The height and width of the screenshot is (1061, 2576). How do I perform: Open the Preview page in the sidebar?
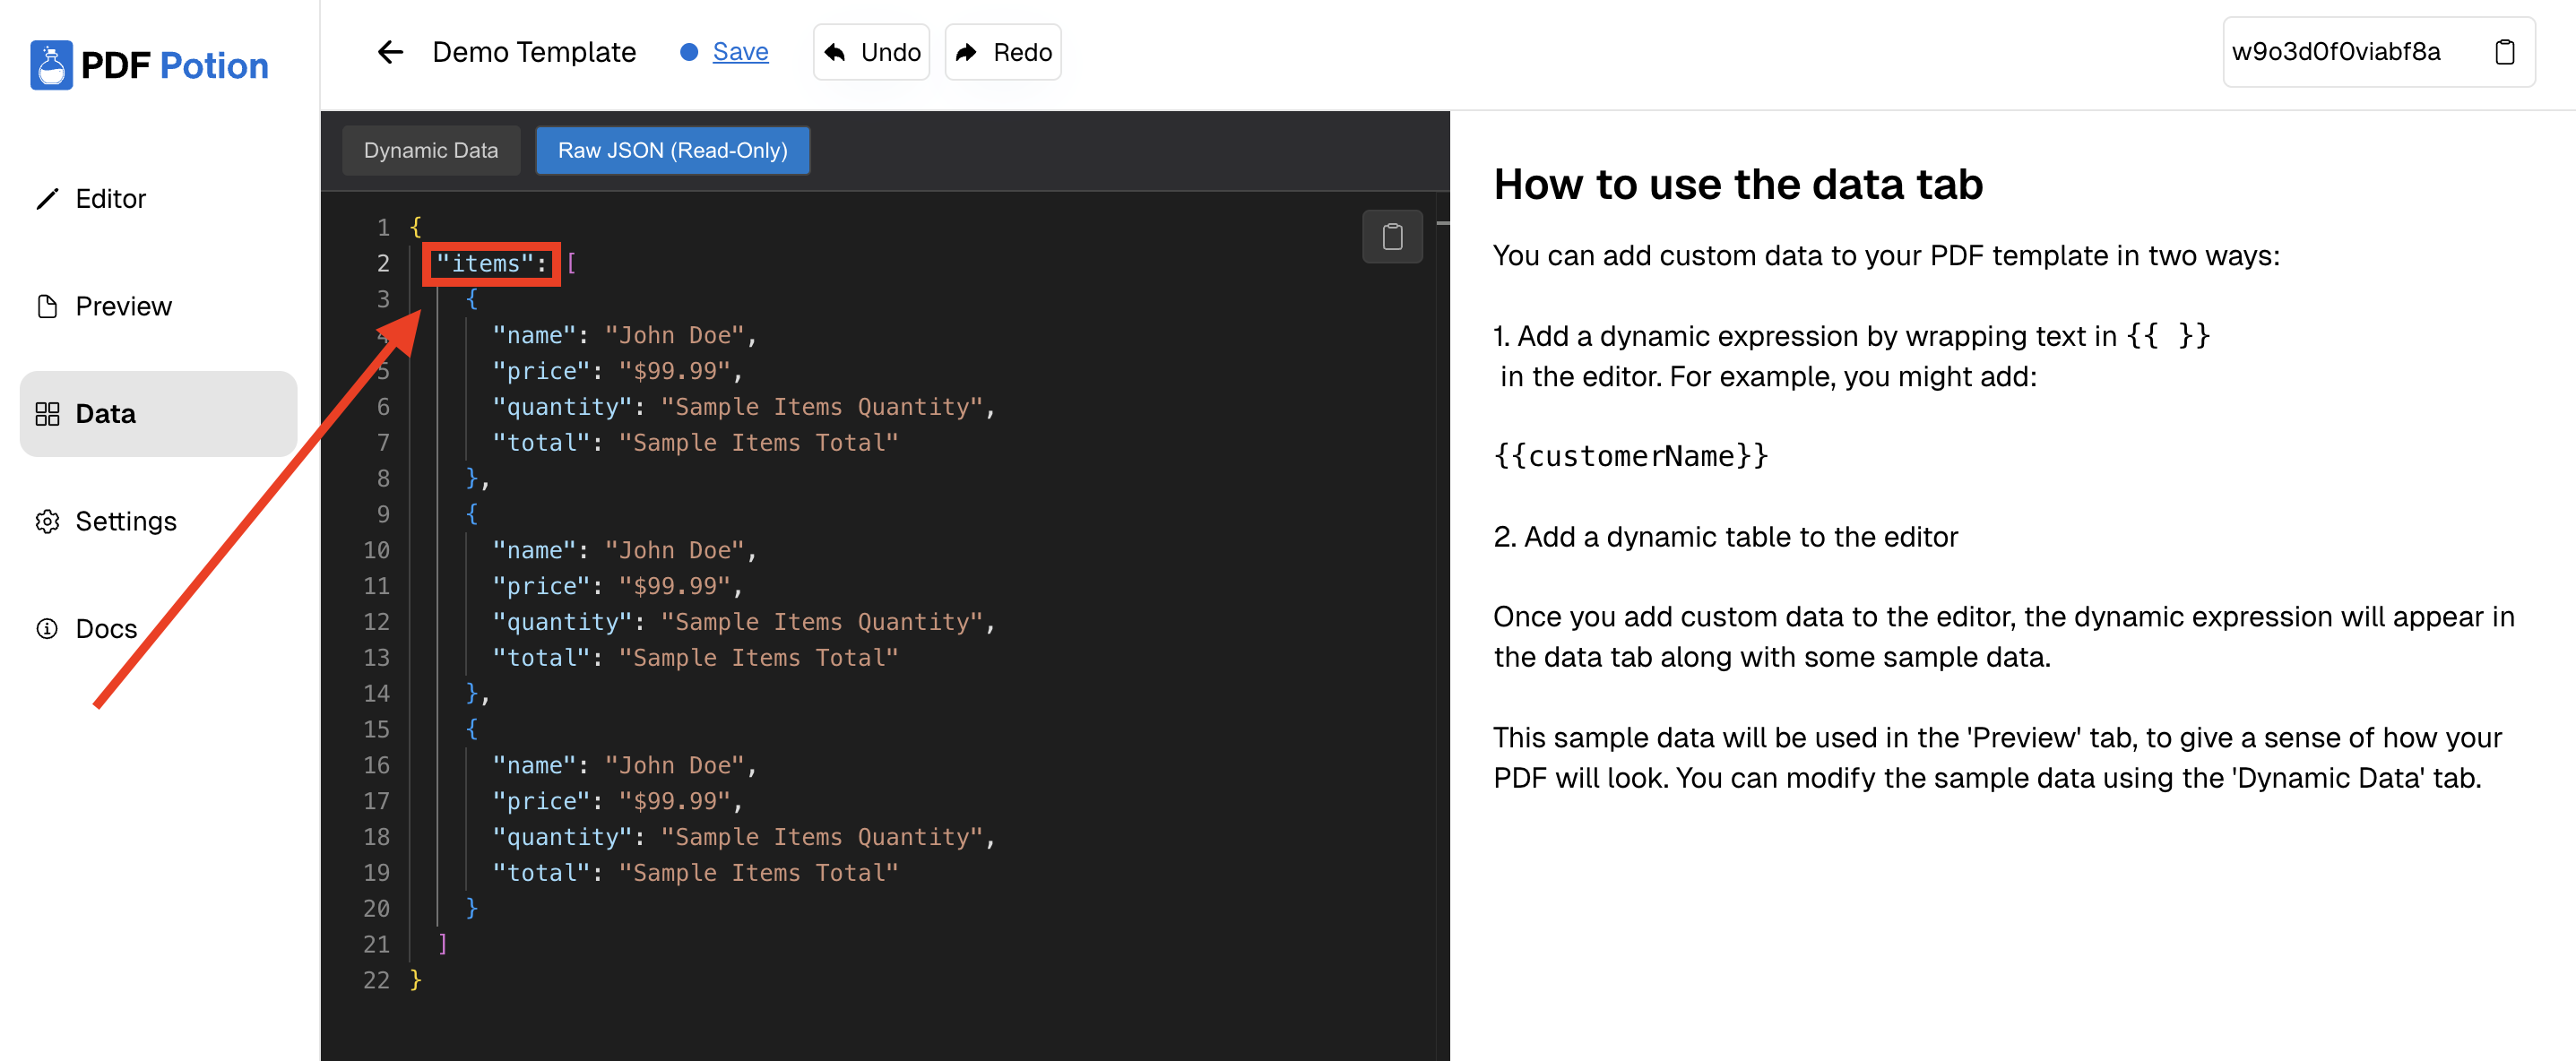tap(123, 306)
